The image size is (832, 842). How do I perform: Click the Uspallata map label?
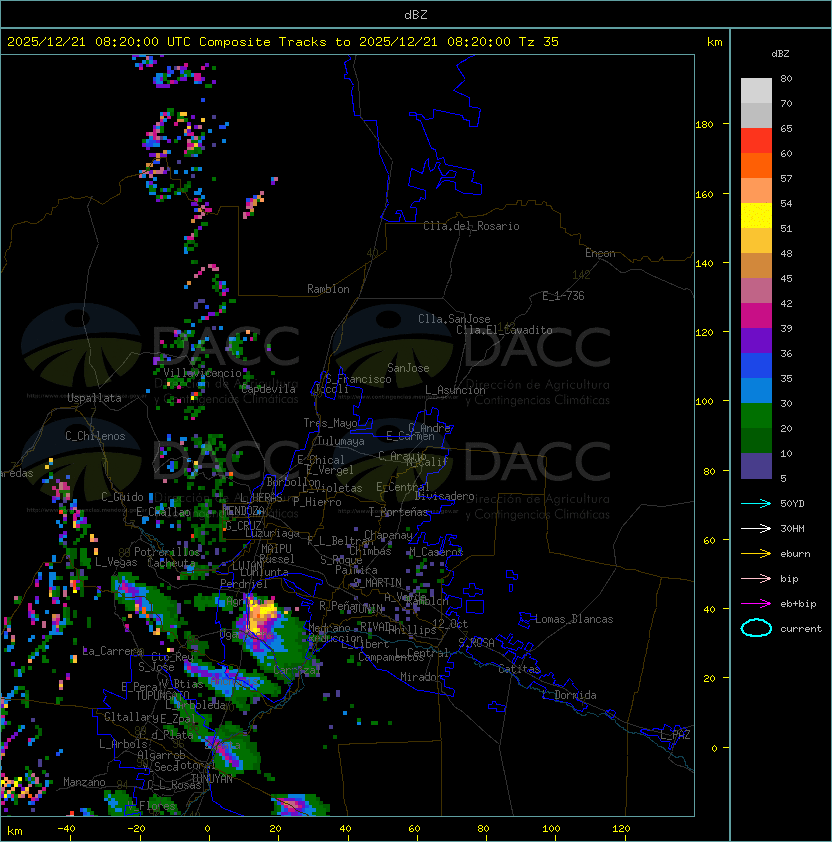pyautogui.click(x=94, y=398)
